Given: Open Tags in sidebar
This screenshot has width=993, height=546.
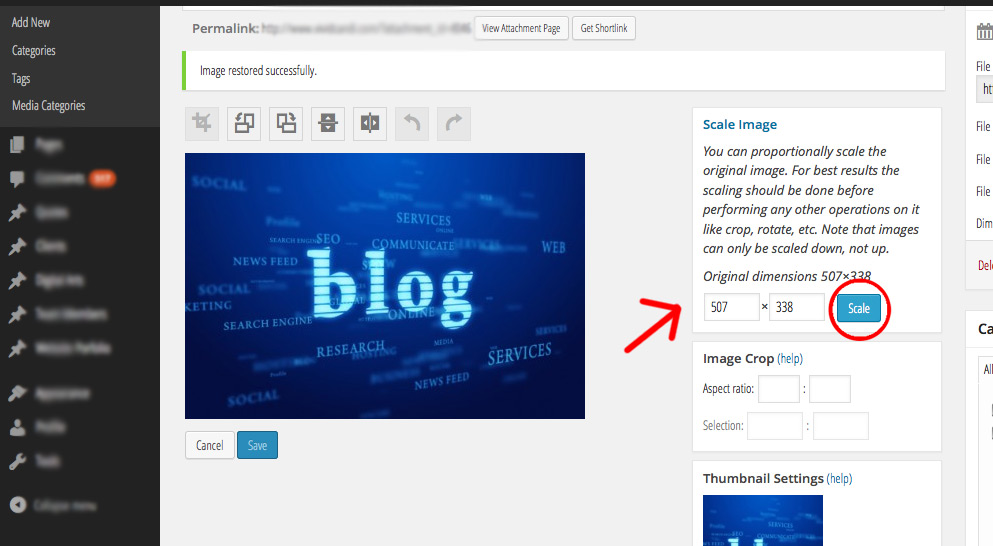Looking at the screenshot, I should tap(21, 79).
